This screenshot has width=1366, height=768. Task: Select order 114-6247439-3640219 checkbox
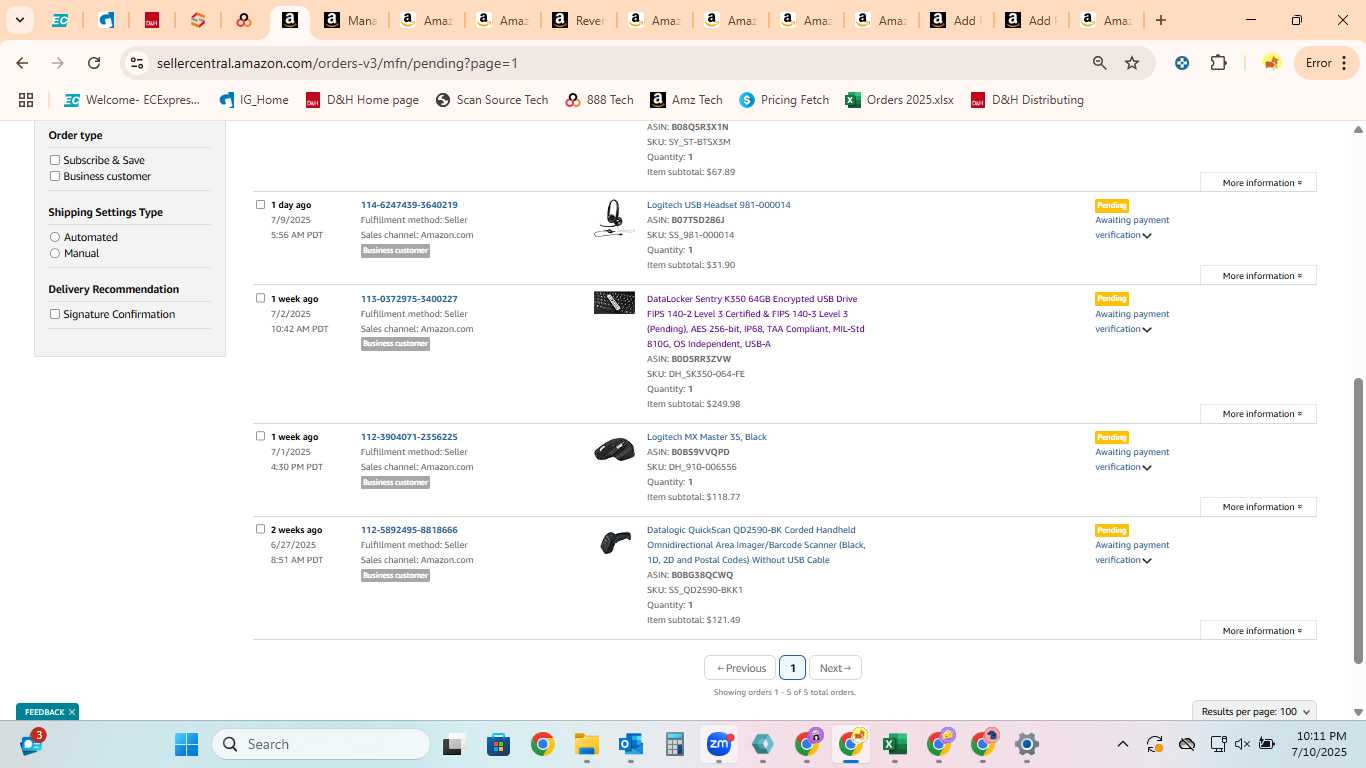260,205
